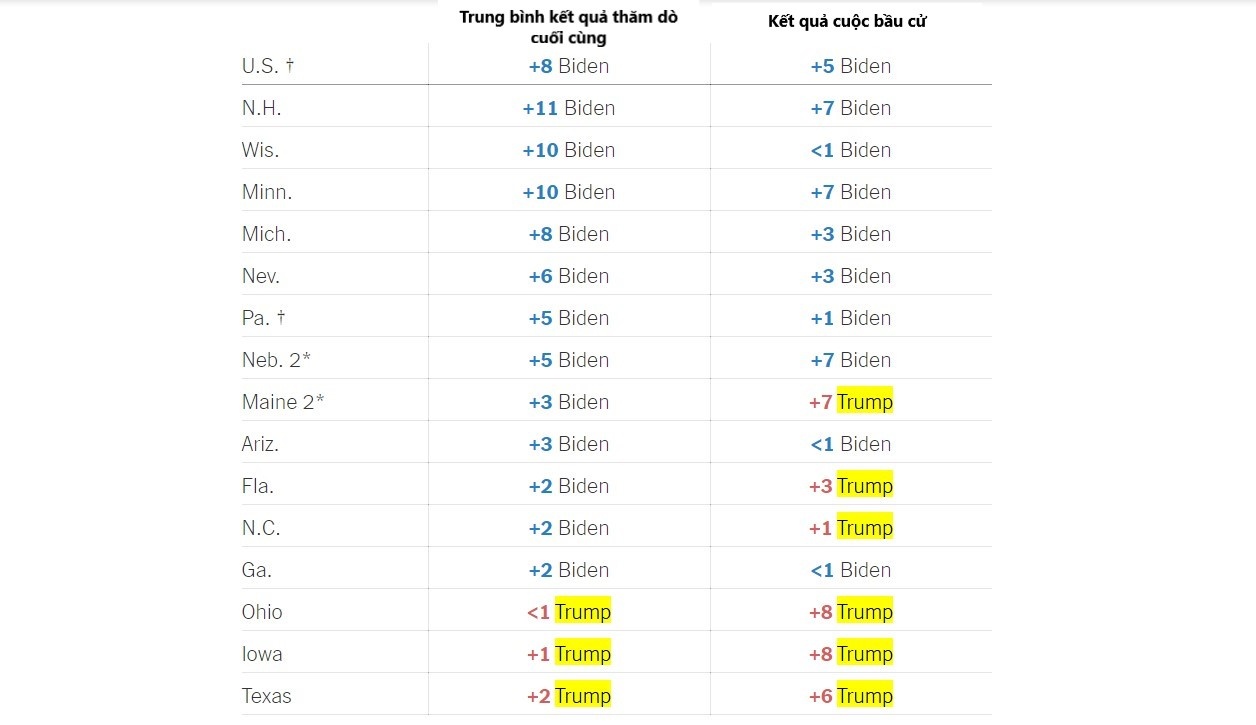Click the "+11 Biden" polling average value
This screenshot has height=725, width=1256.
click(x=568, y=108)
